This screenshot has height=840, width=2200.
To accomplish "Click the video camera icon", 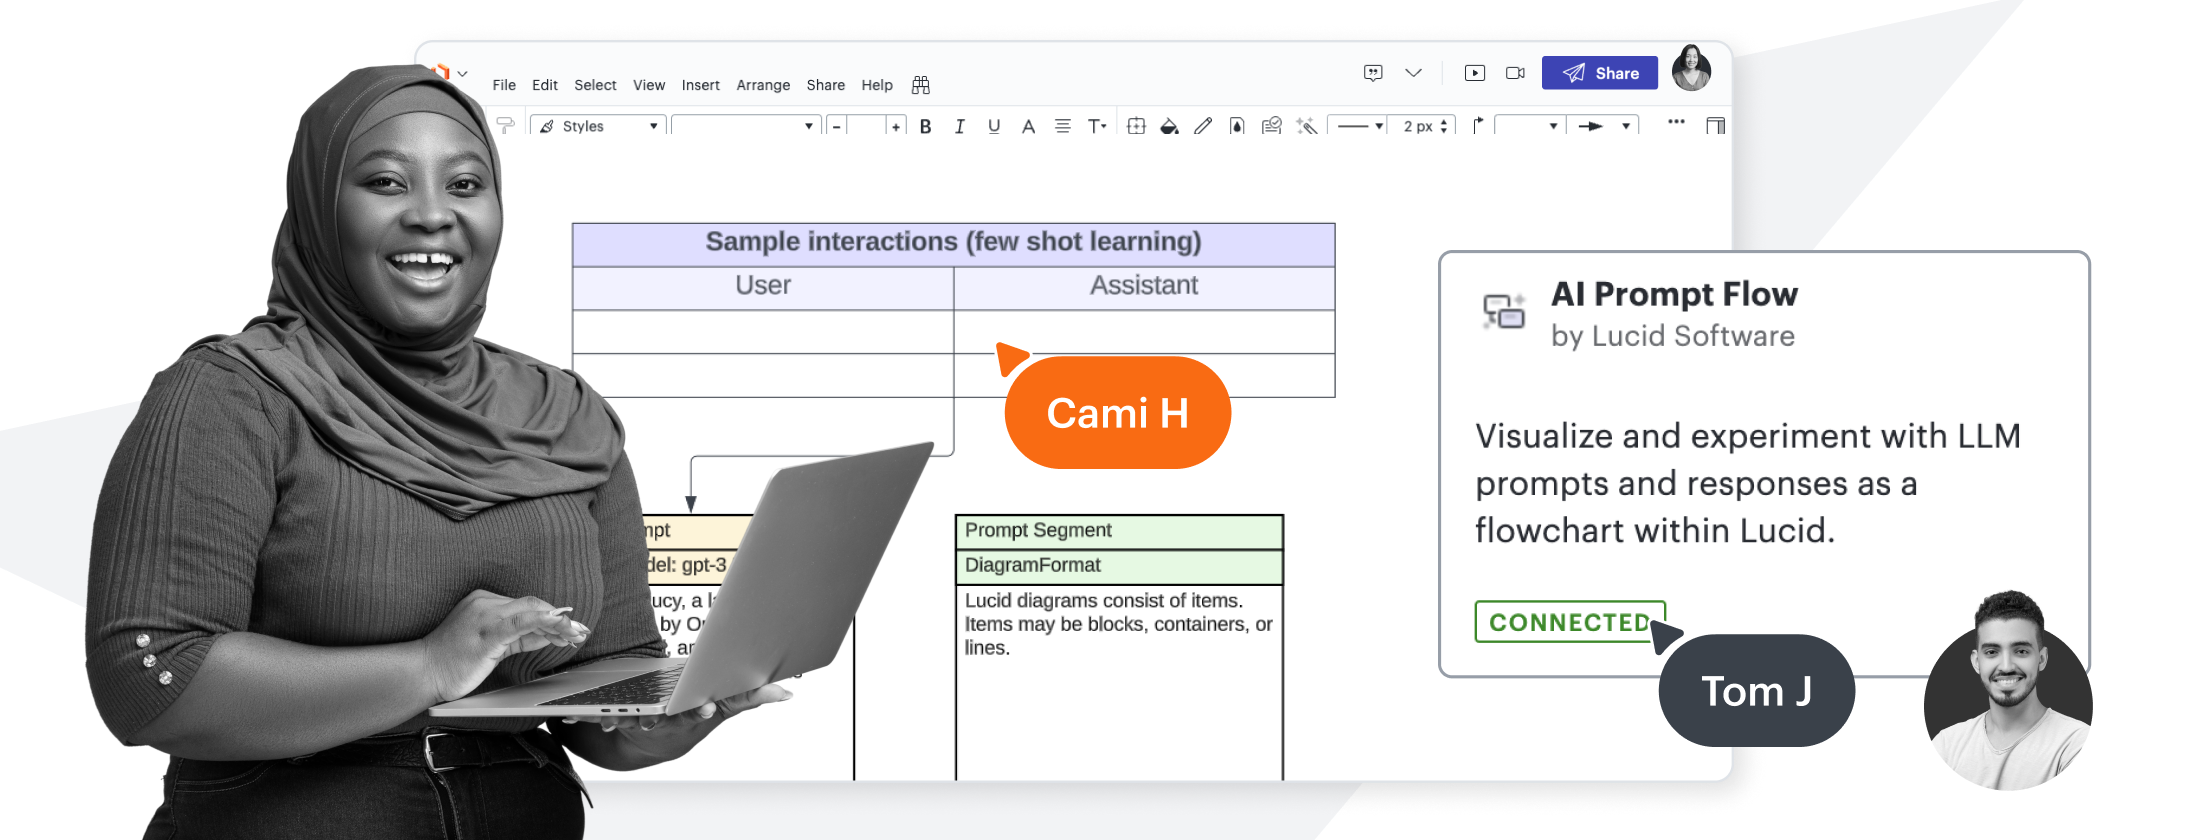I will click(x=1515, y=73).
